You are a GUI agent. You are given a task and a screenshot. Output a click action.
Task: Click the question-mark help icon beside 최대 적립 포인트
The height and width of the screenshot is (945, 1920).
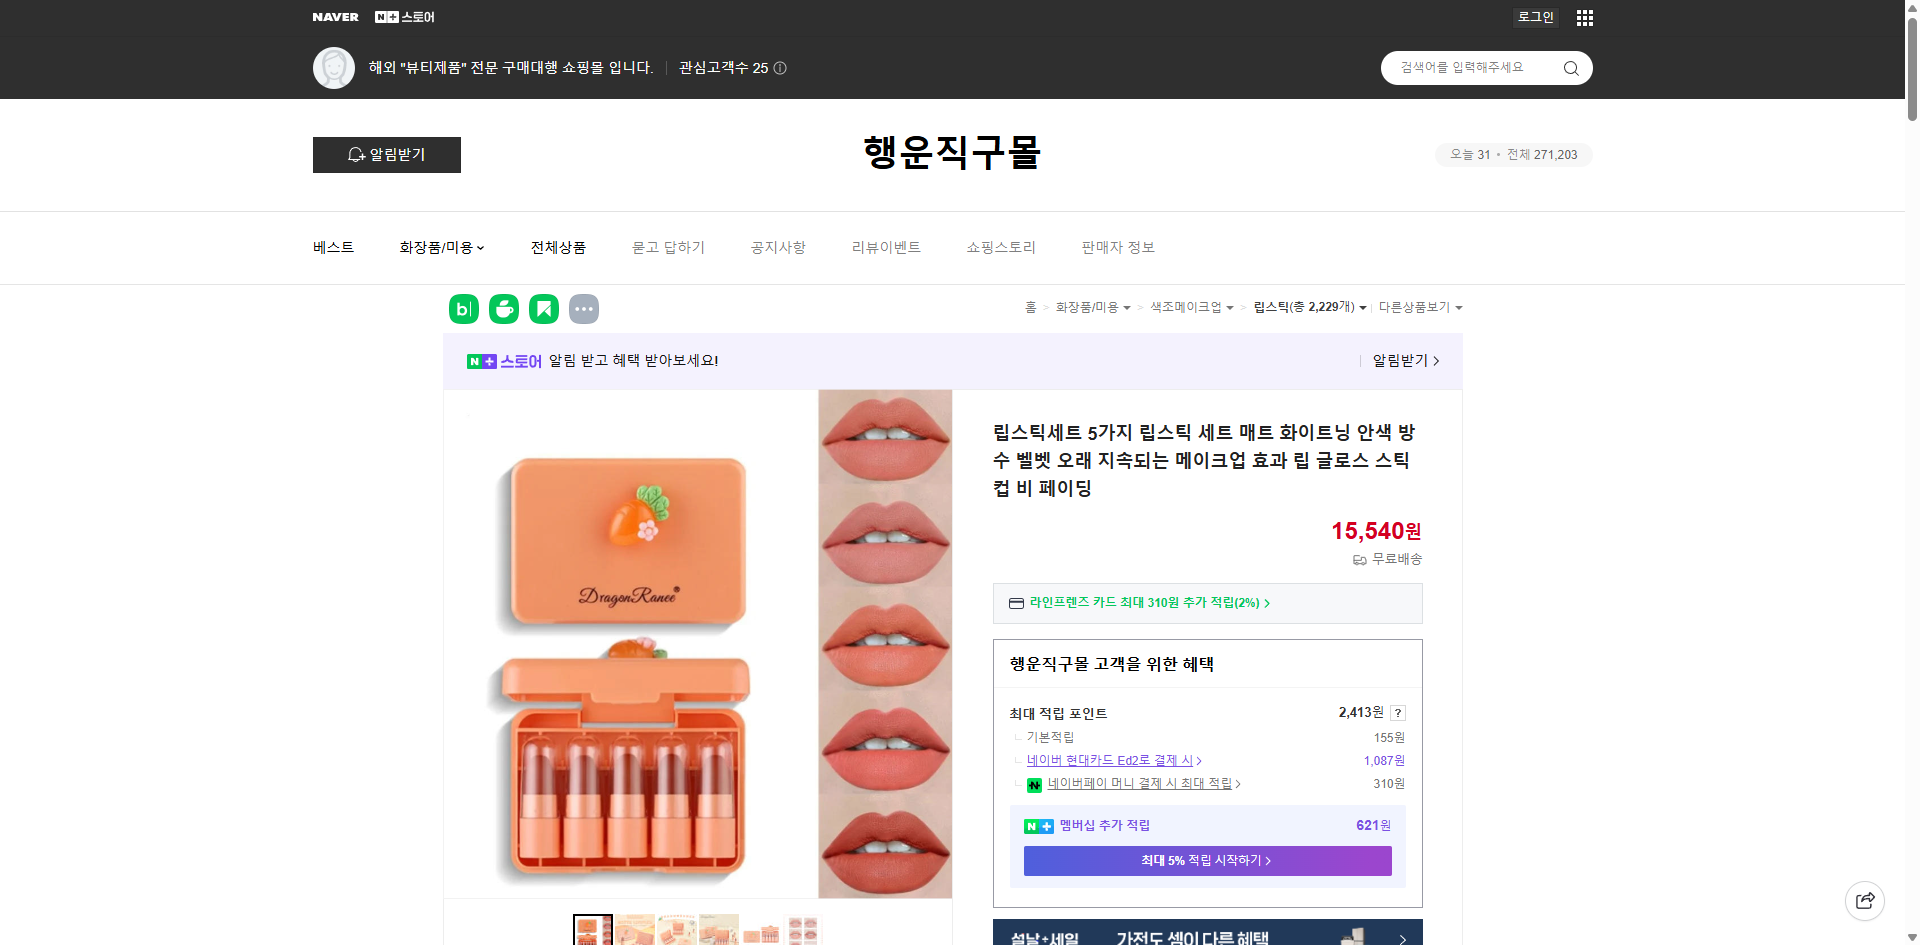click(x=1398, y=713)
